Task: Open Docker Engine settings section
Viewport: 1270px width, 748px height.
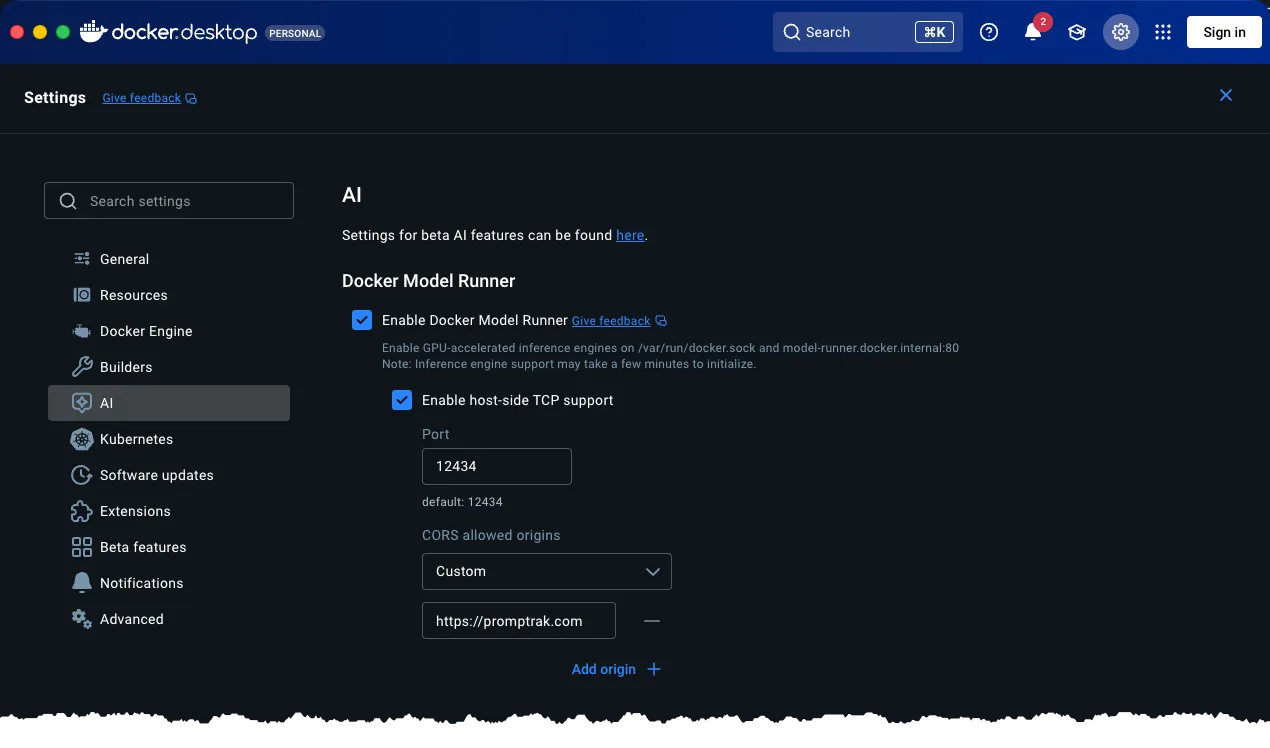Action: pyautogui.click(x=169, y=331)
